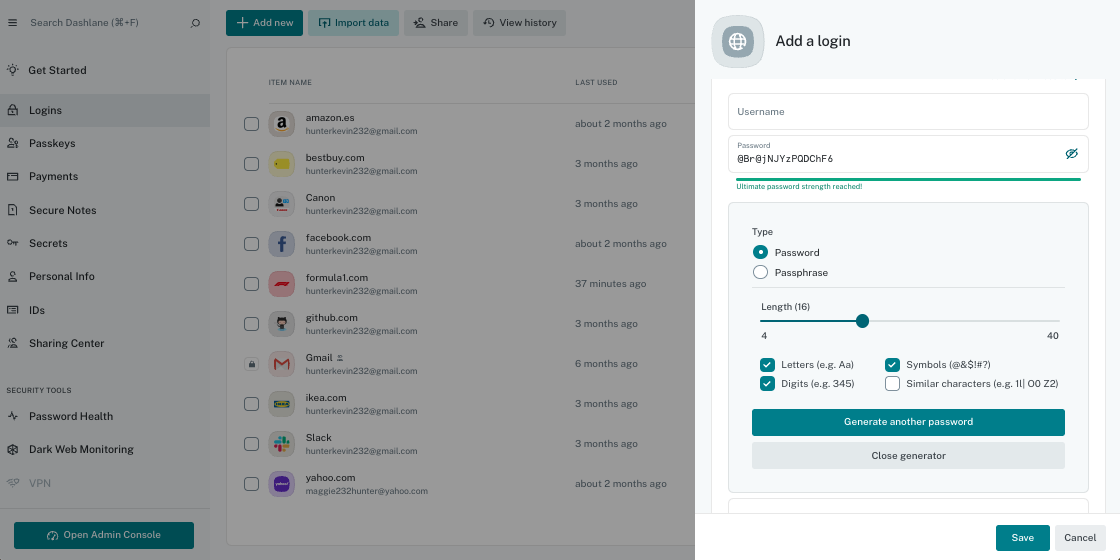Open the VPN sidebar item
The image size is (1120, 560).
105,483
